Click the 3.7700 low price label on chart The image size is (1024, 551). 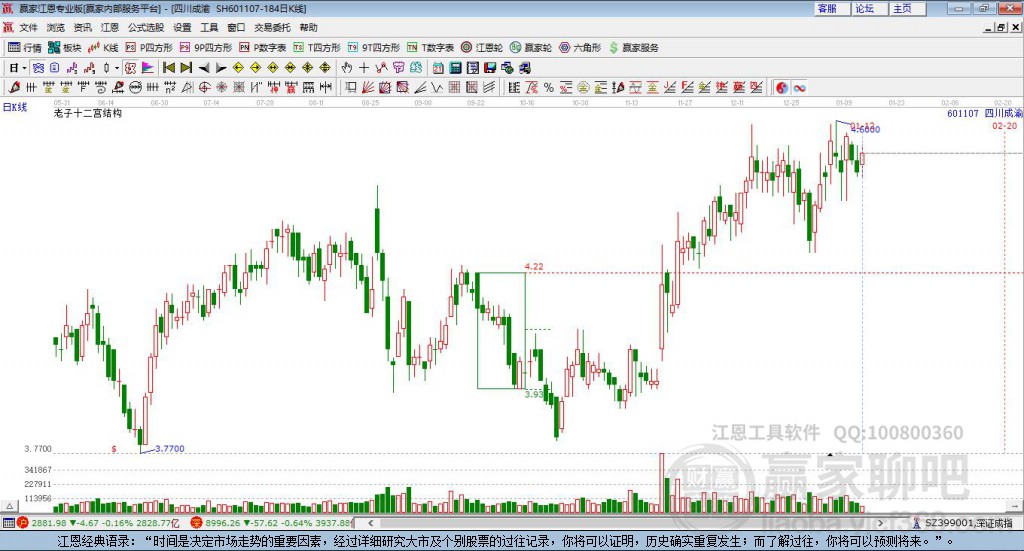pyautogui.click(x=170, y=449)
